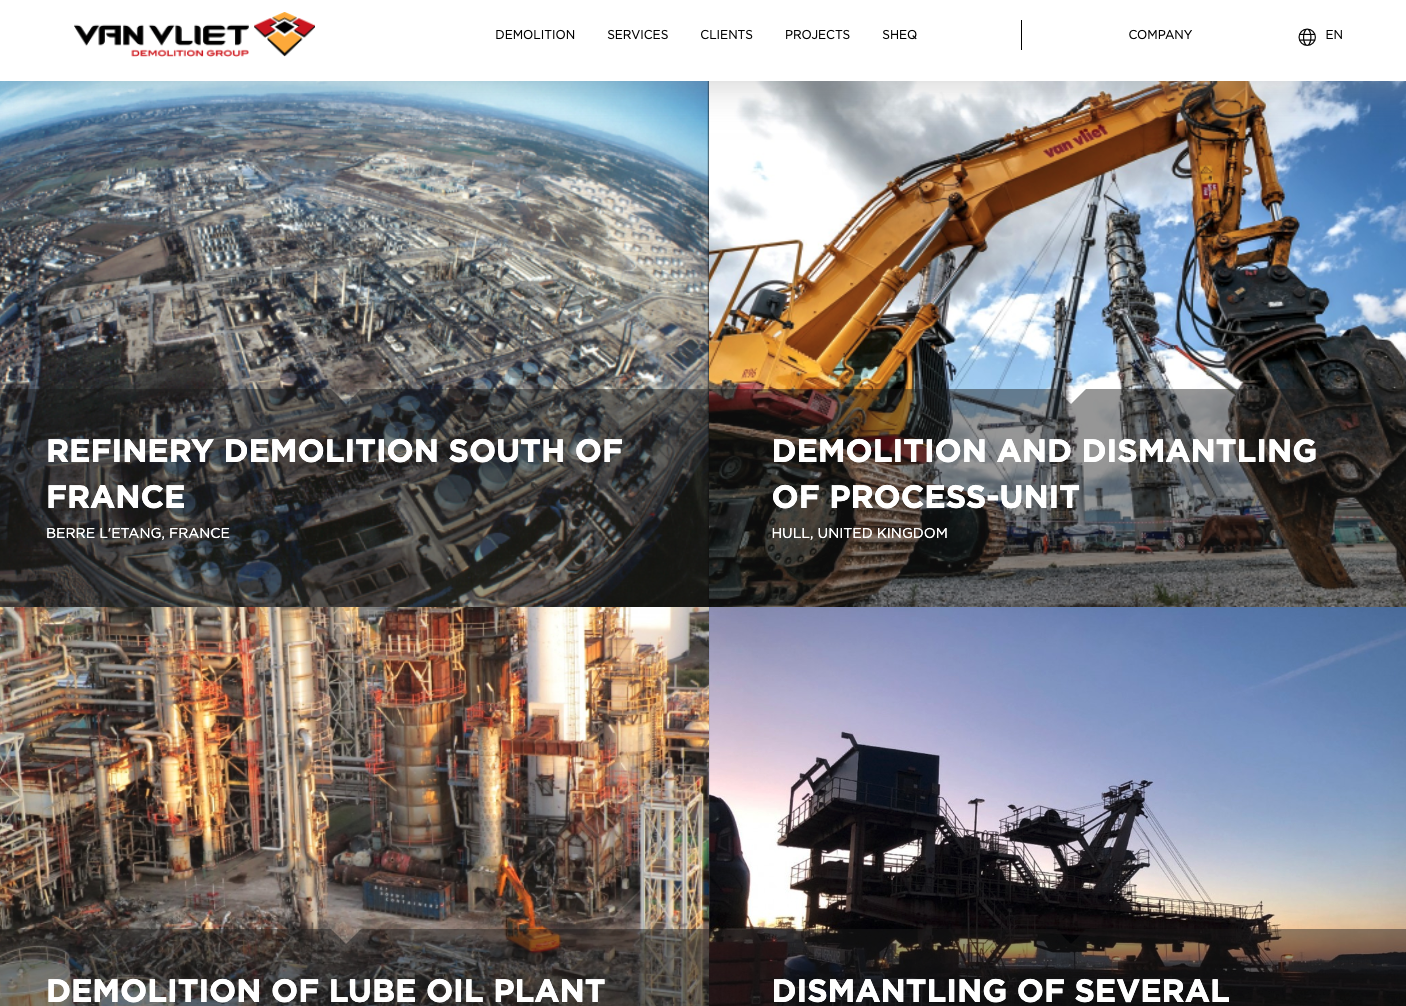Viewport: 1406px width, 1006px height.
Task: Click Berre l'Etang, France location text
Action: tap(138, 533)
